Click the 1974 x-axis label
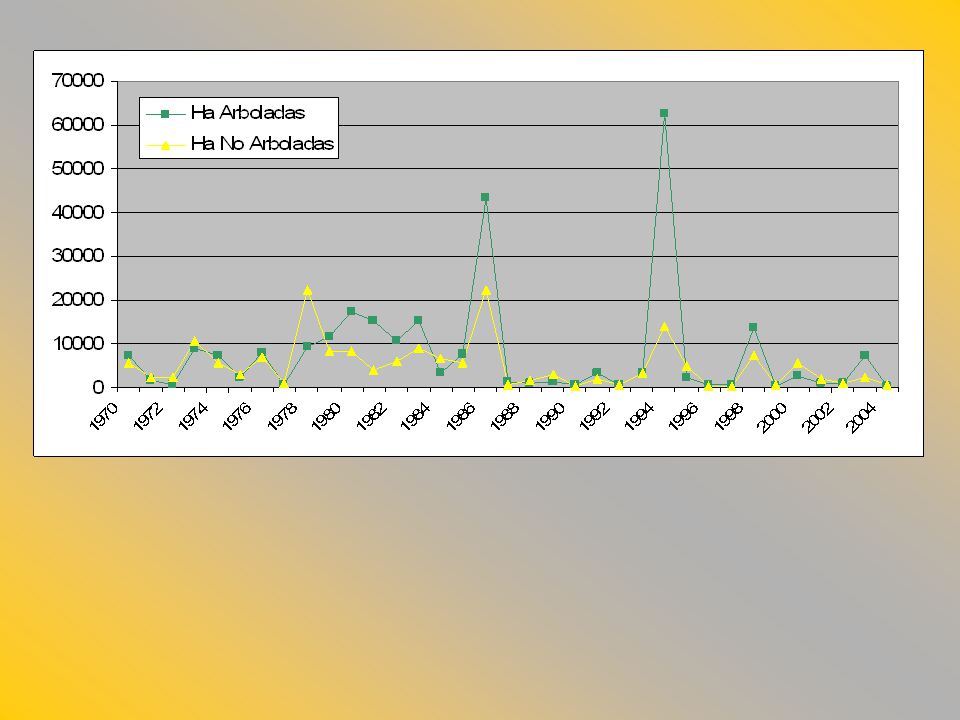The width and height of the screenshot is (960, 720). click(x=192, y=416)
